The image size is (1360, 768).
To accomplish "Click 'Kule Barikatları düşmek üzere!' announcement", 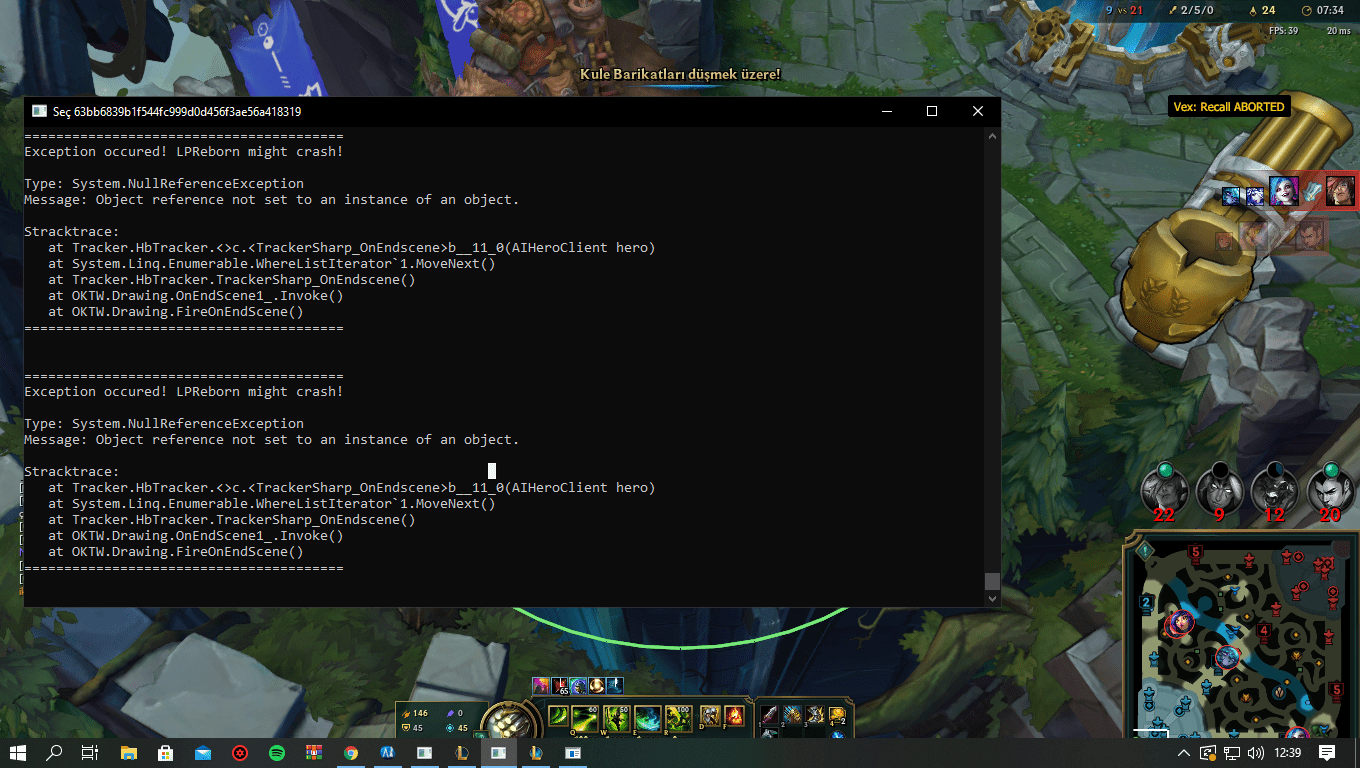I will point(680,74).
